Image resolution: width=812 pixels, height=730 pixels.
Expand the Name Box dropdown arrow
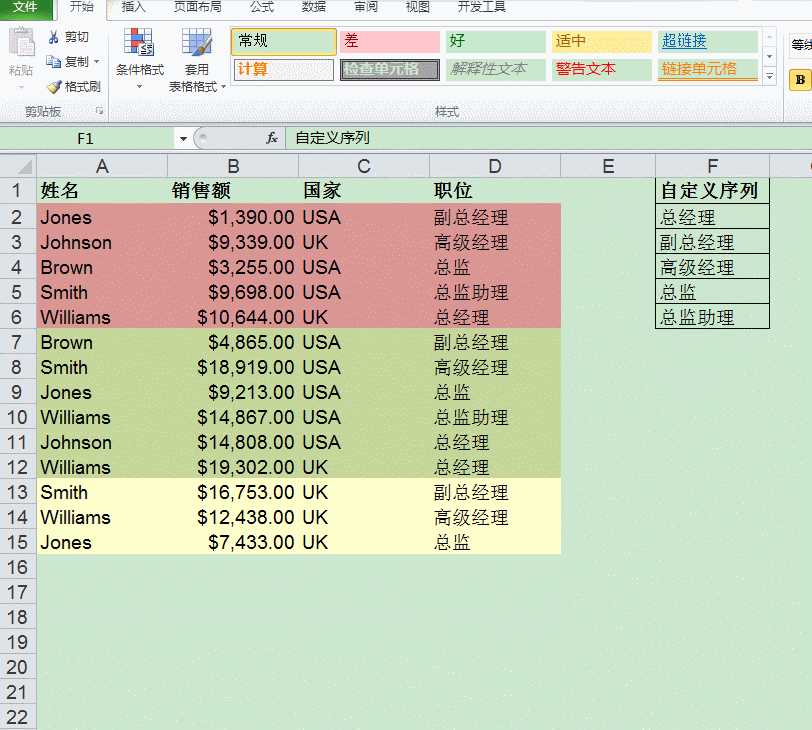click(182, 138)
